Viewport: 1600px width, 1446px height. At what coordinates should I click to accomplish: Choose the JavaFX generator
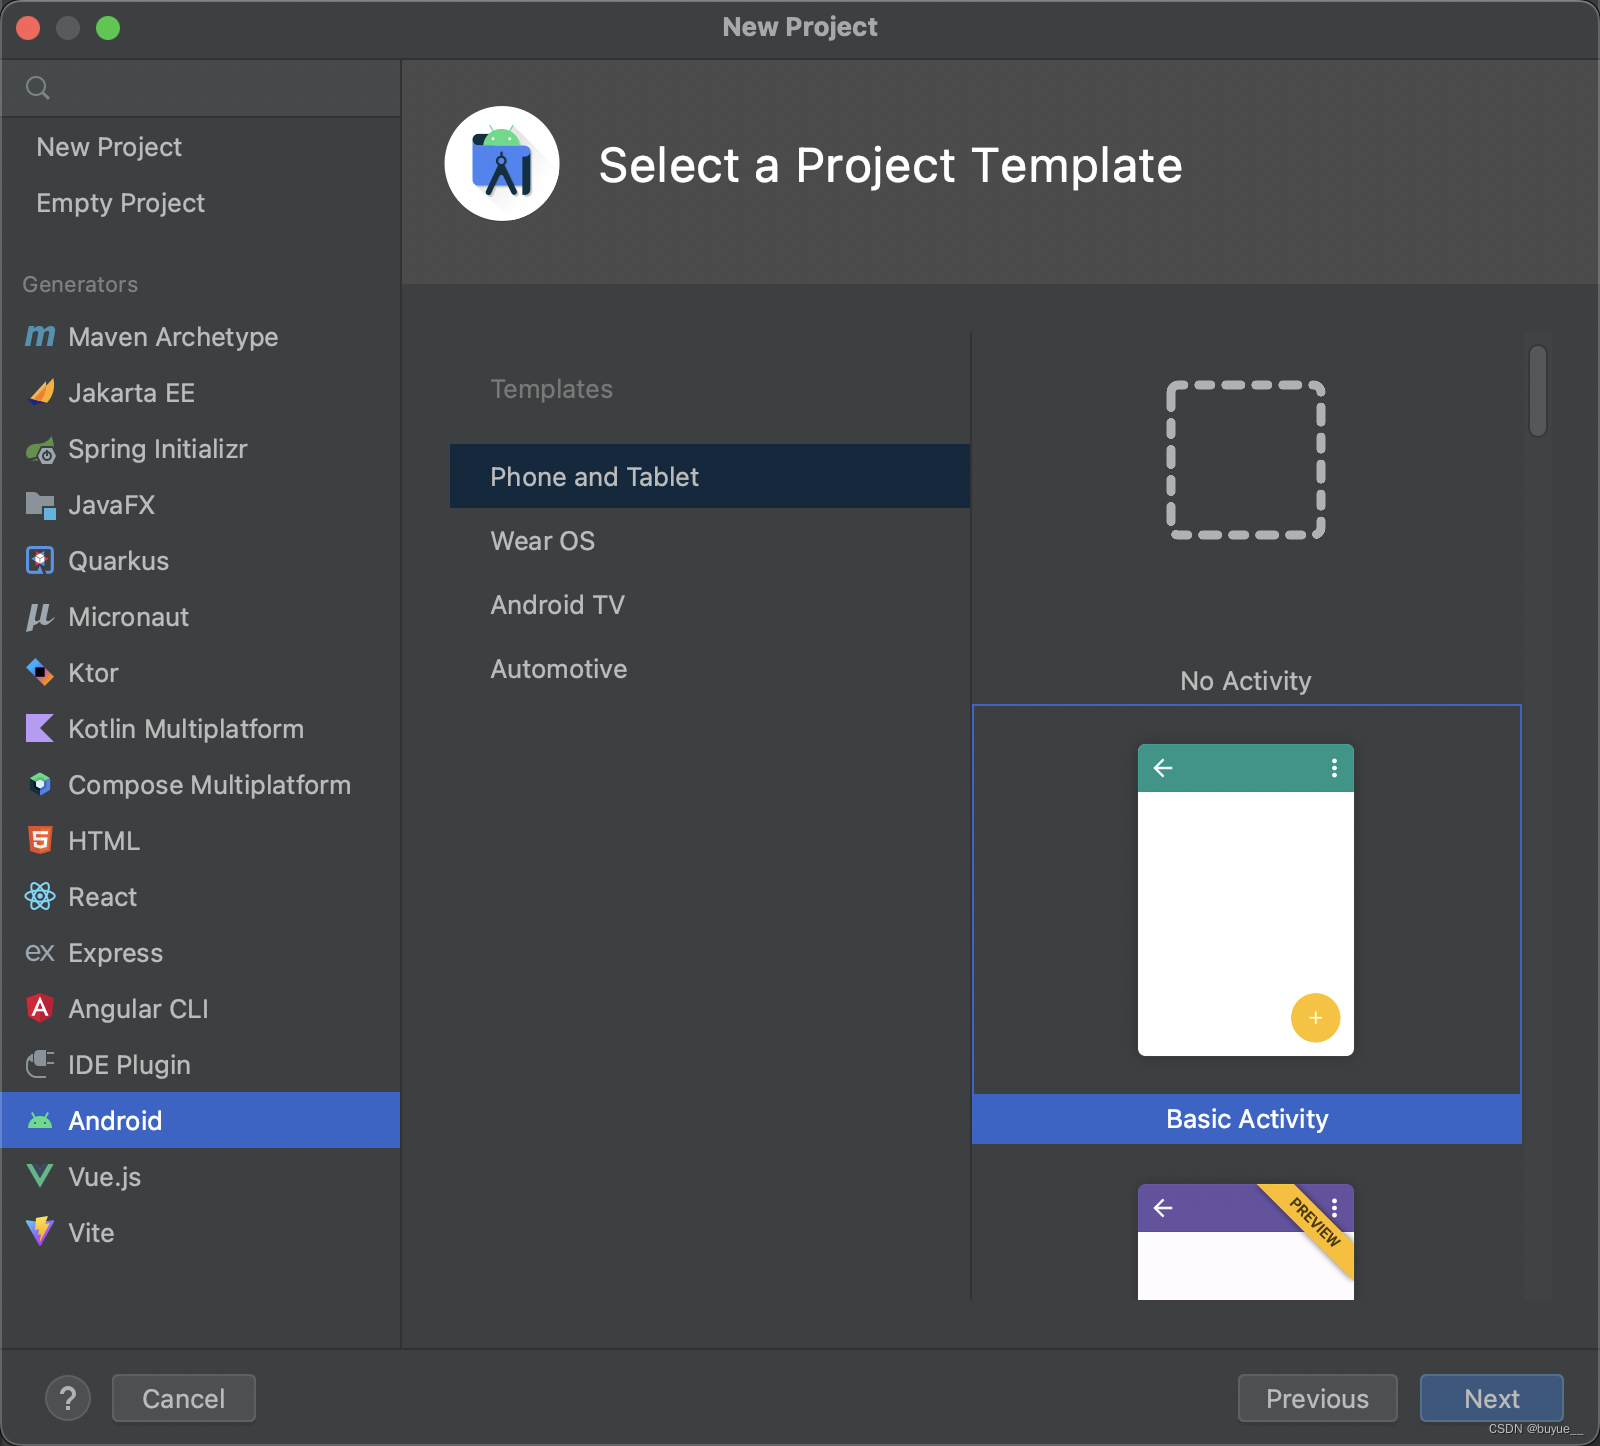pos(200,505)
